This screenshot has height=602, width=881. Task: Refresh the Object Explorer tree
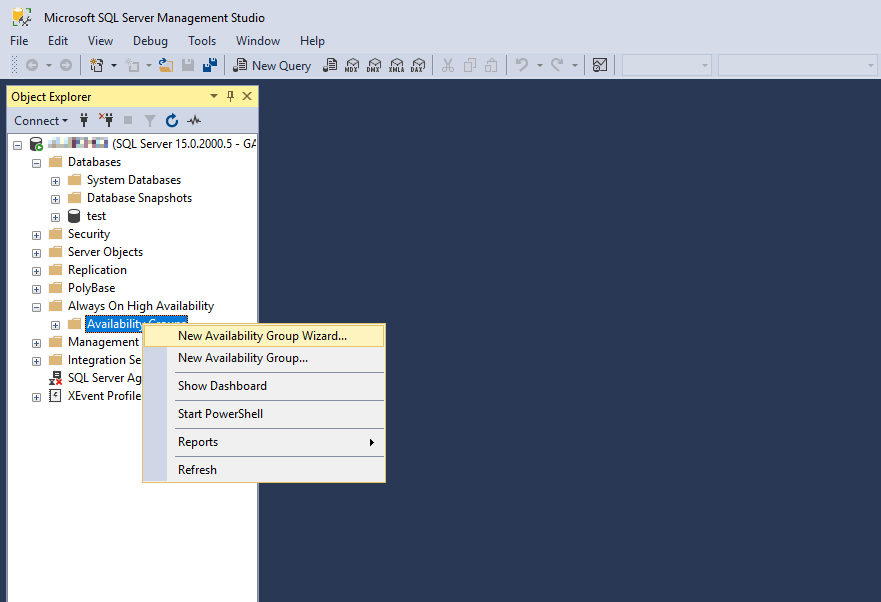click(171, 120)
